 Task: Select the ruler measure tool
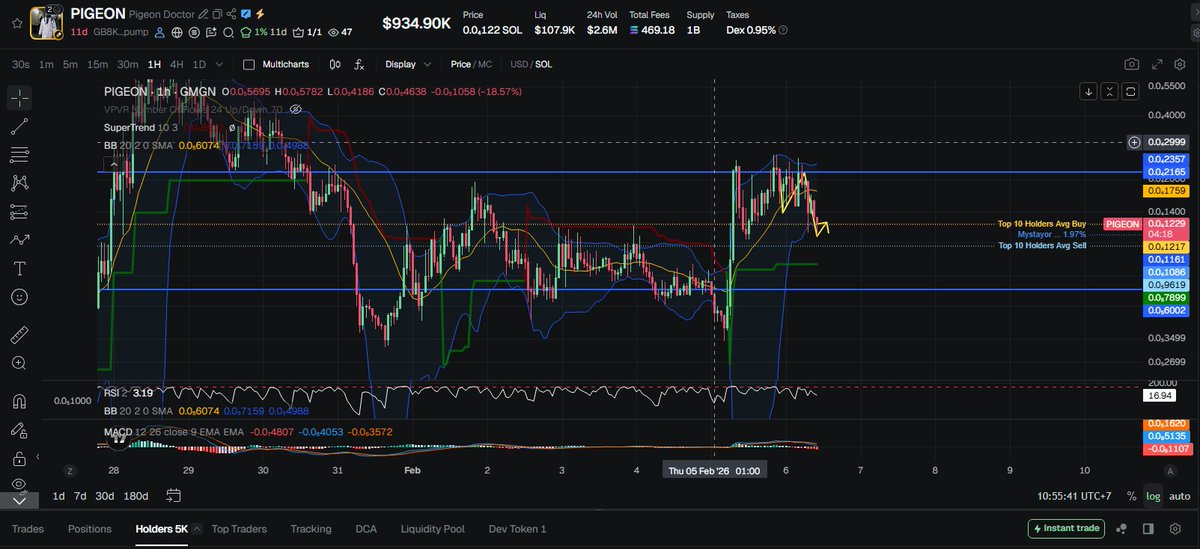(19, 335)
